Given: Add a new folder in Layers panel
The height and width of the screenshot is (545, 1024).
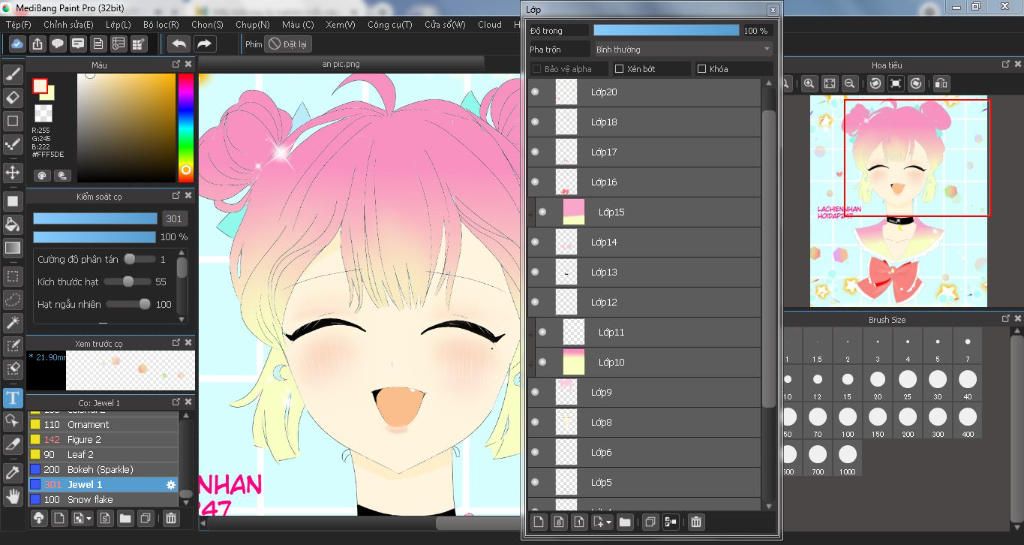Looking at the screenshot, I should [x=625, y=522].
